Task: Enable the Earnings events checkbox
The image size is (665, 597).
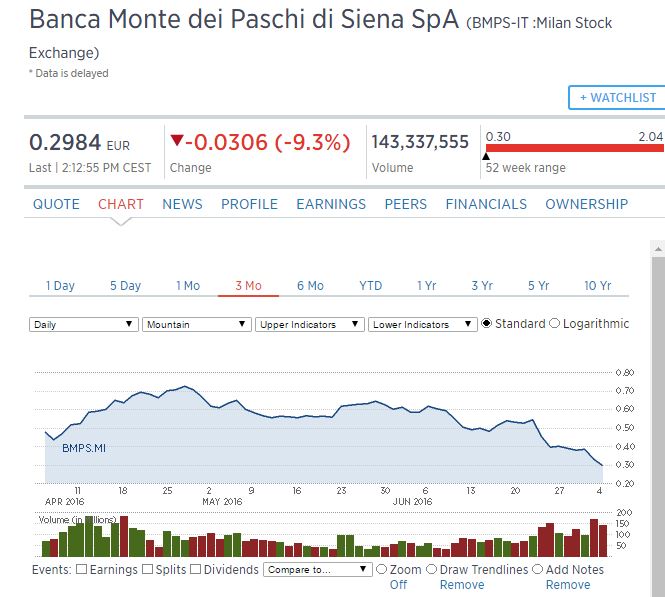Action: [82, 569]
